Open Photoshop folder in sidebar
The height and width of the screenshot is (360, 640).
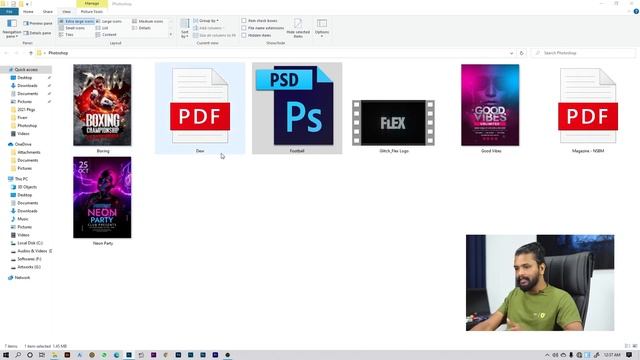pyautogui.click(x=27, y=126)
